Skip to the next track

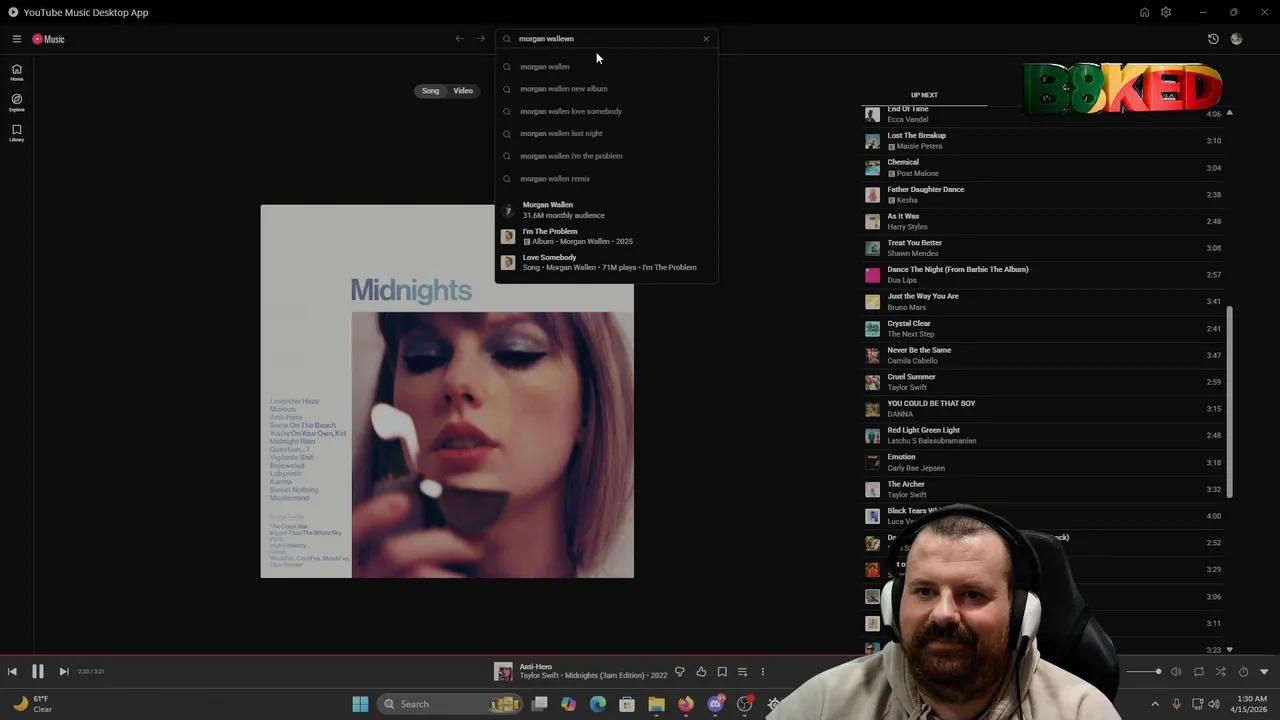point(63,672)
